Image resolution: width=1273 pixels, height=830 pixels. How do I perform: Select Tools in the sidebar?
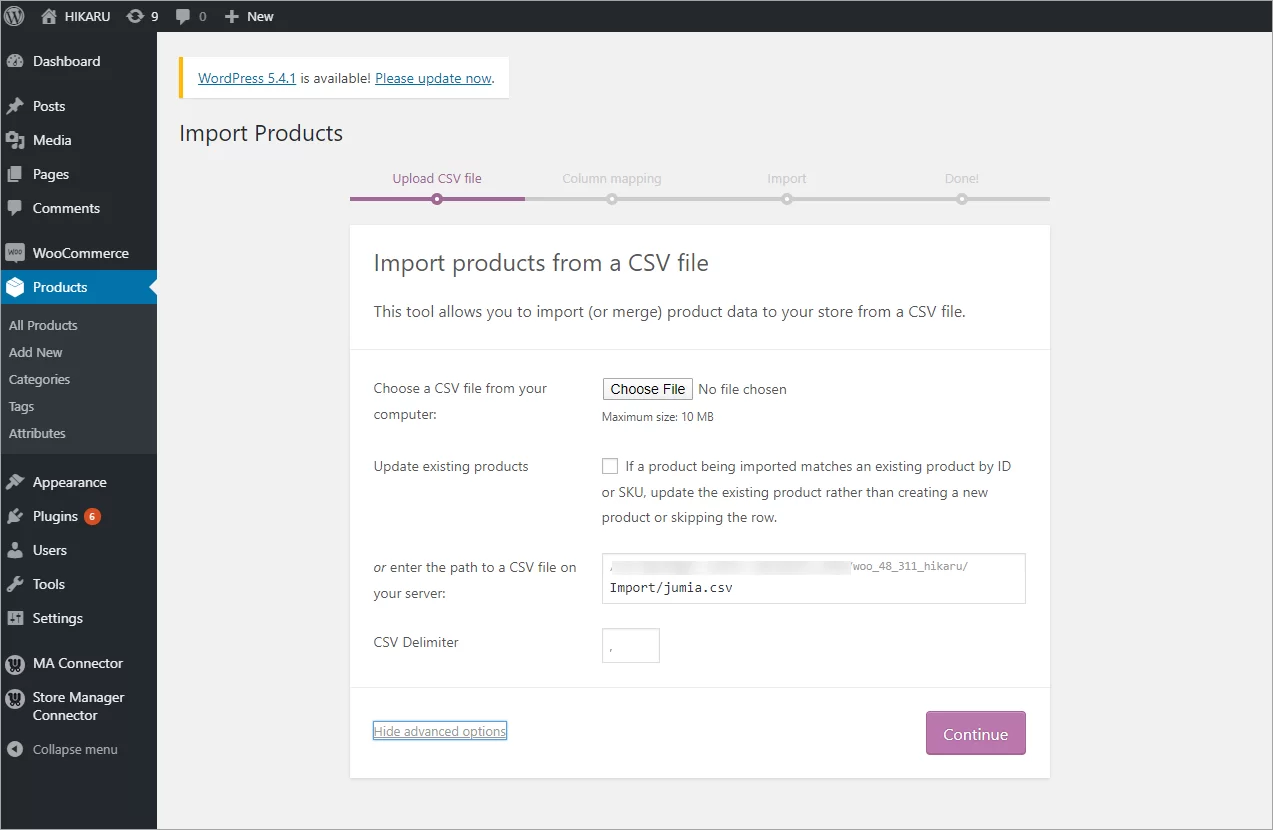48,583
